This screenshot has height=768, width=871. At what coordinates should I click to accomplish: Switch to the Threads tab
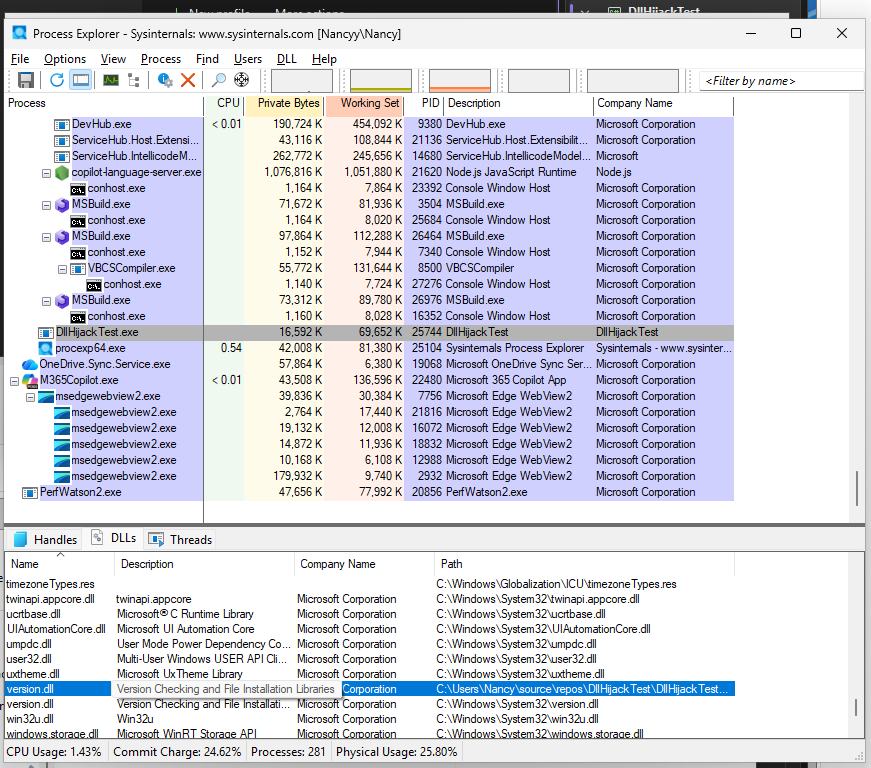(181, 539)
